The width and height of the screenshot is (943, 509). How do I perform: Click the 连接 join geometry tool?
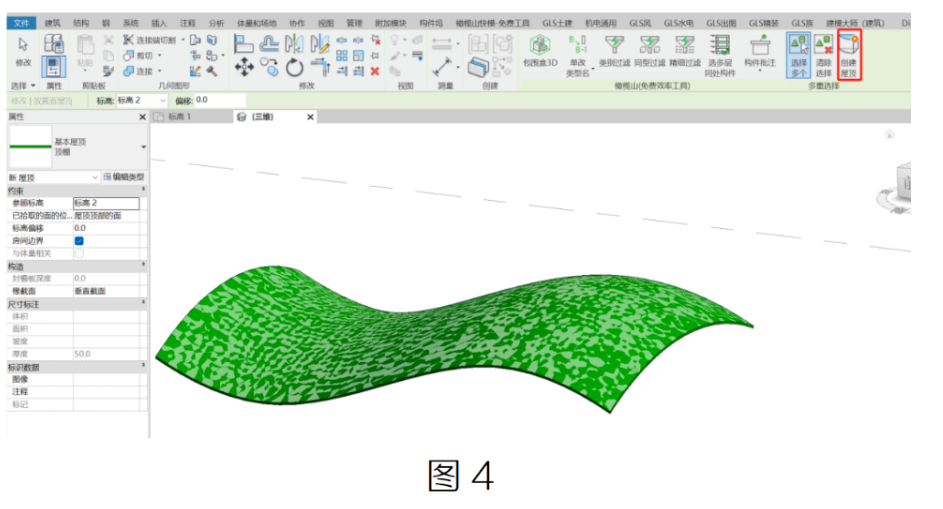point(138,71)
